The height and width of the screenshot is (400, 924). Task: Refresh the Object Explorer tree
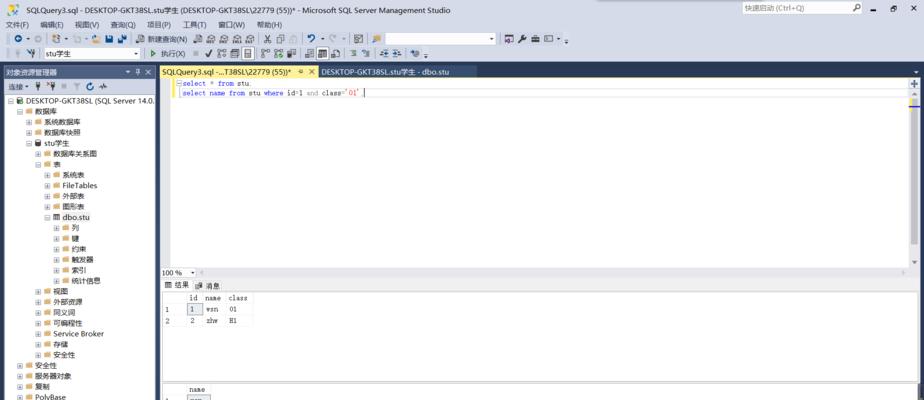click(90, 87)
